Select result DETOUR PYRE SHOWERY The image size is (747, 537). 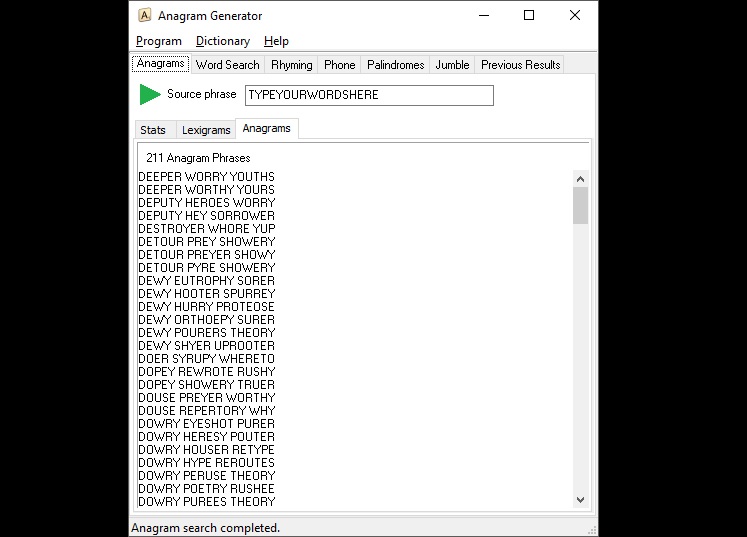pyautogui.click(x=206, y=268)
